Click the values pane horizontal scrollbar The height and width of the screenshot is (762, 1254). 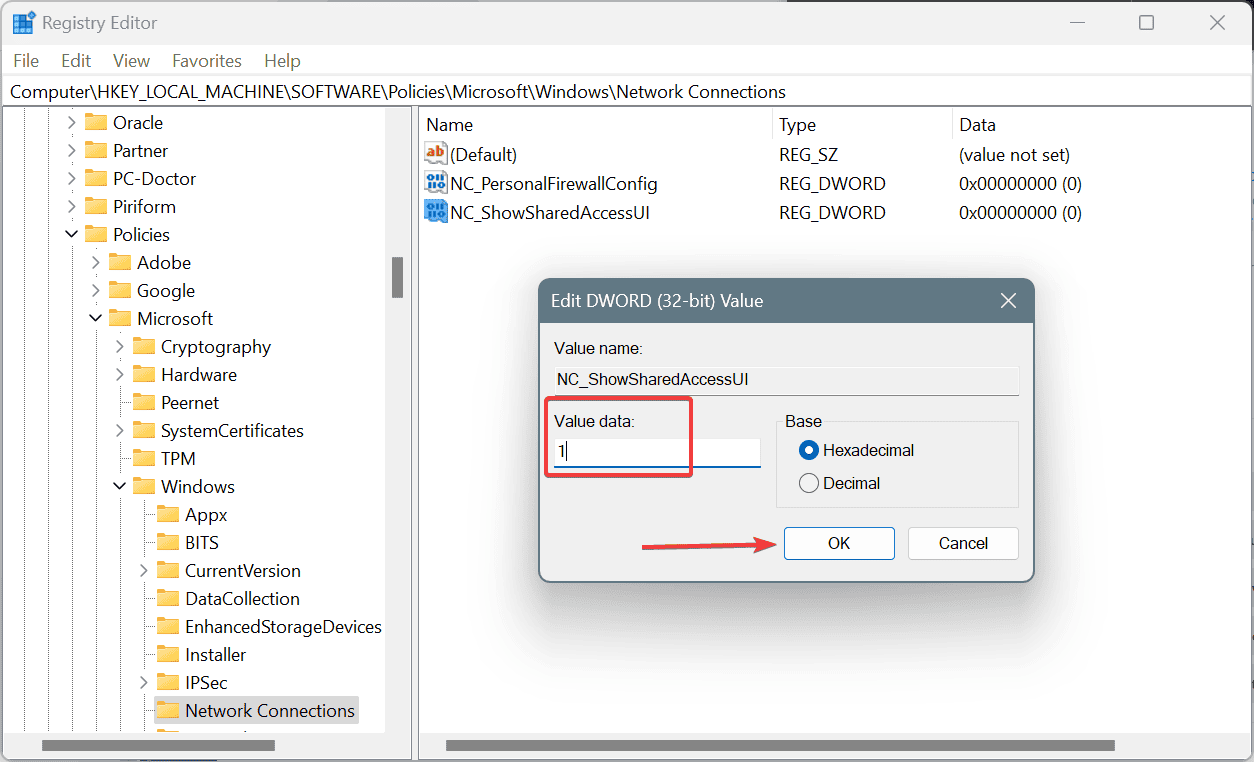coord(780,745)
